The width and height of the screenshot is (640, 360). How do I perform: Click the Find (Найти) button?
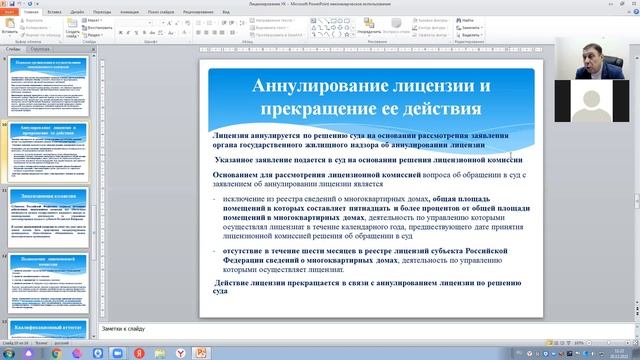465,20
